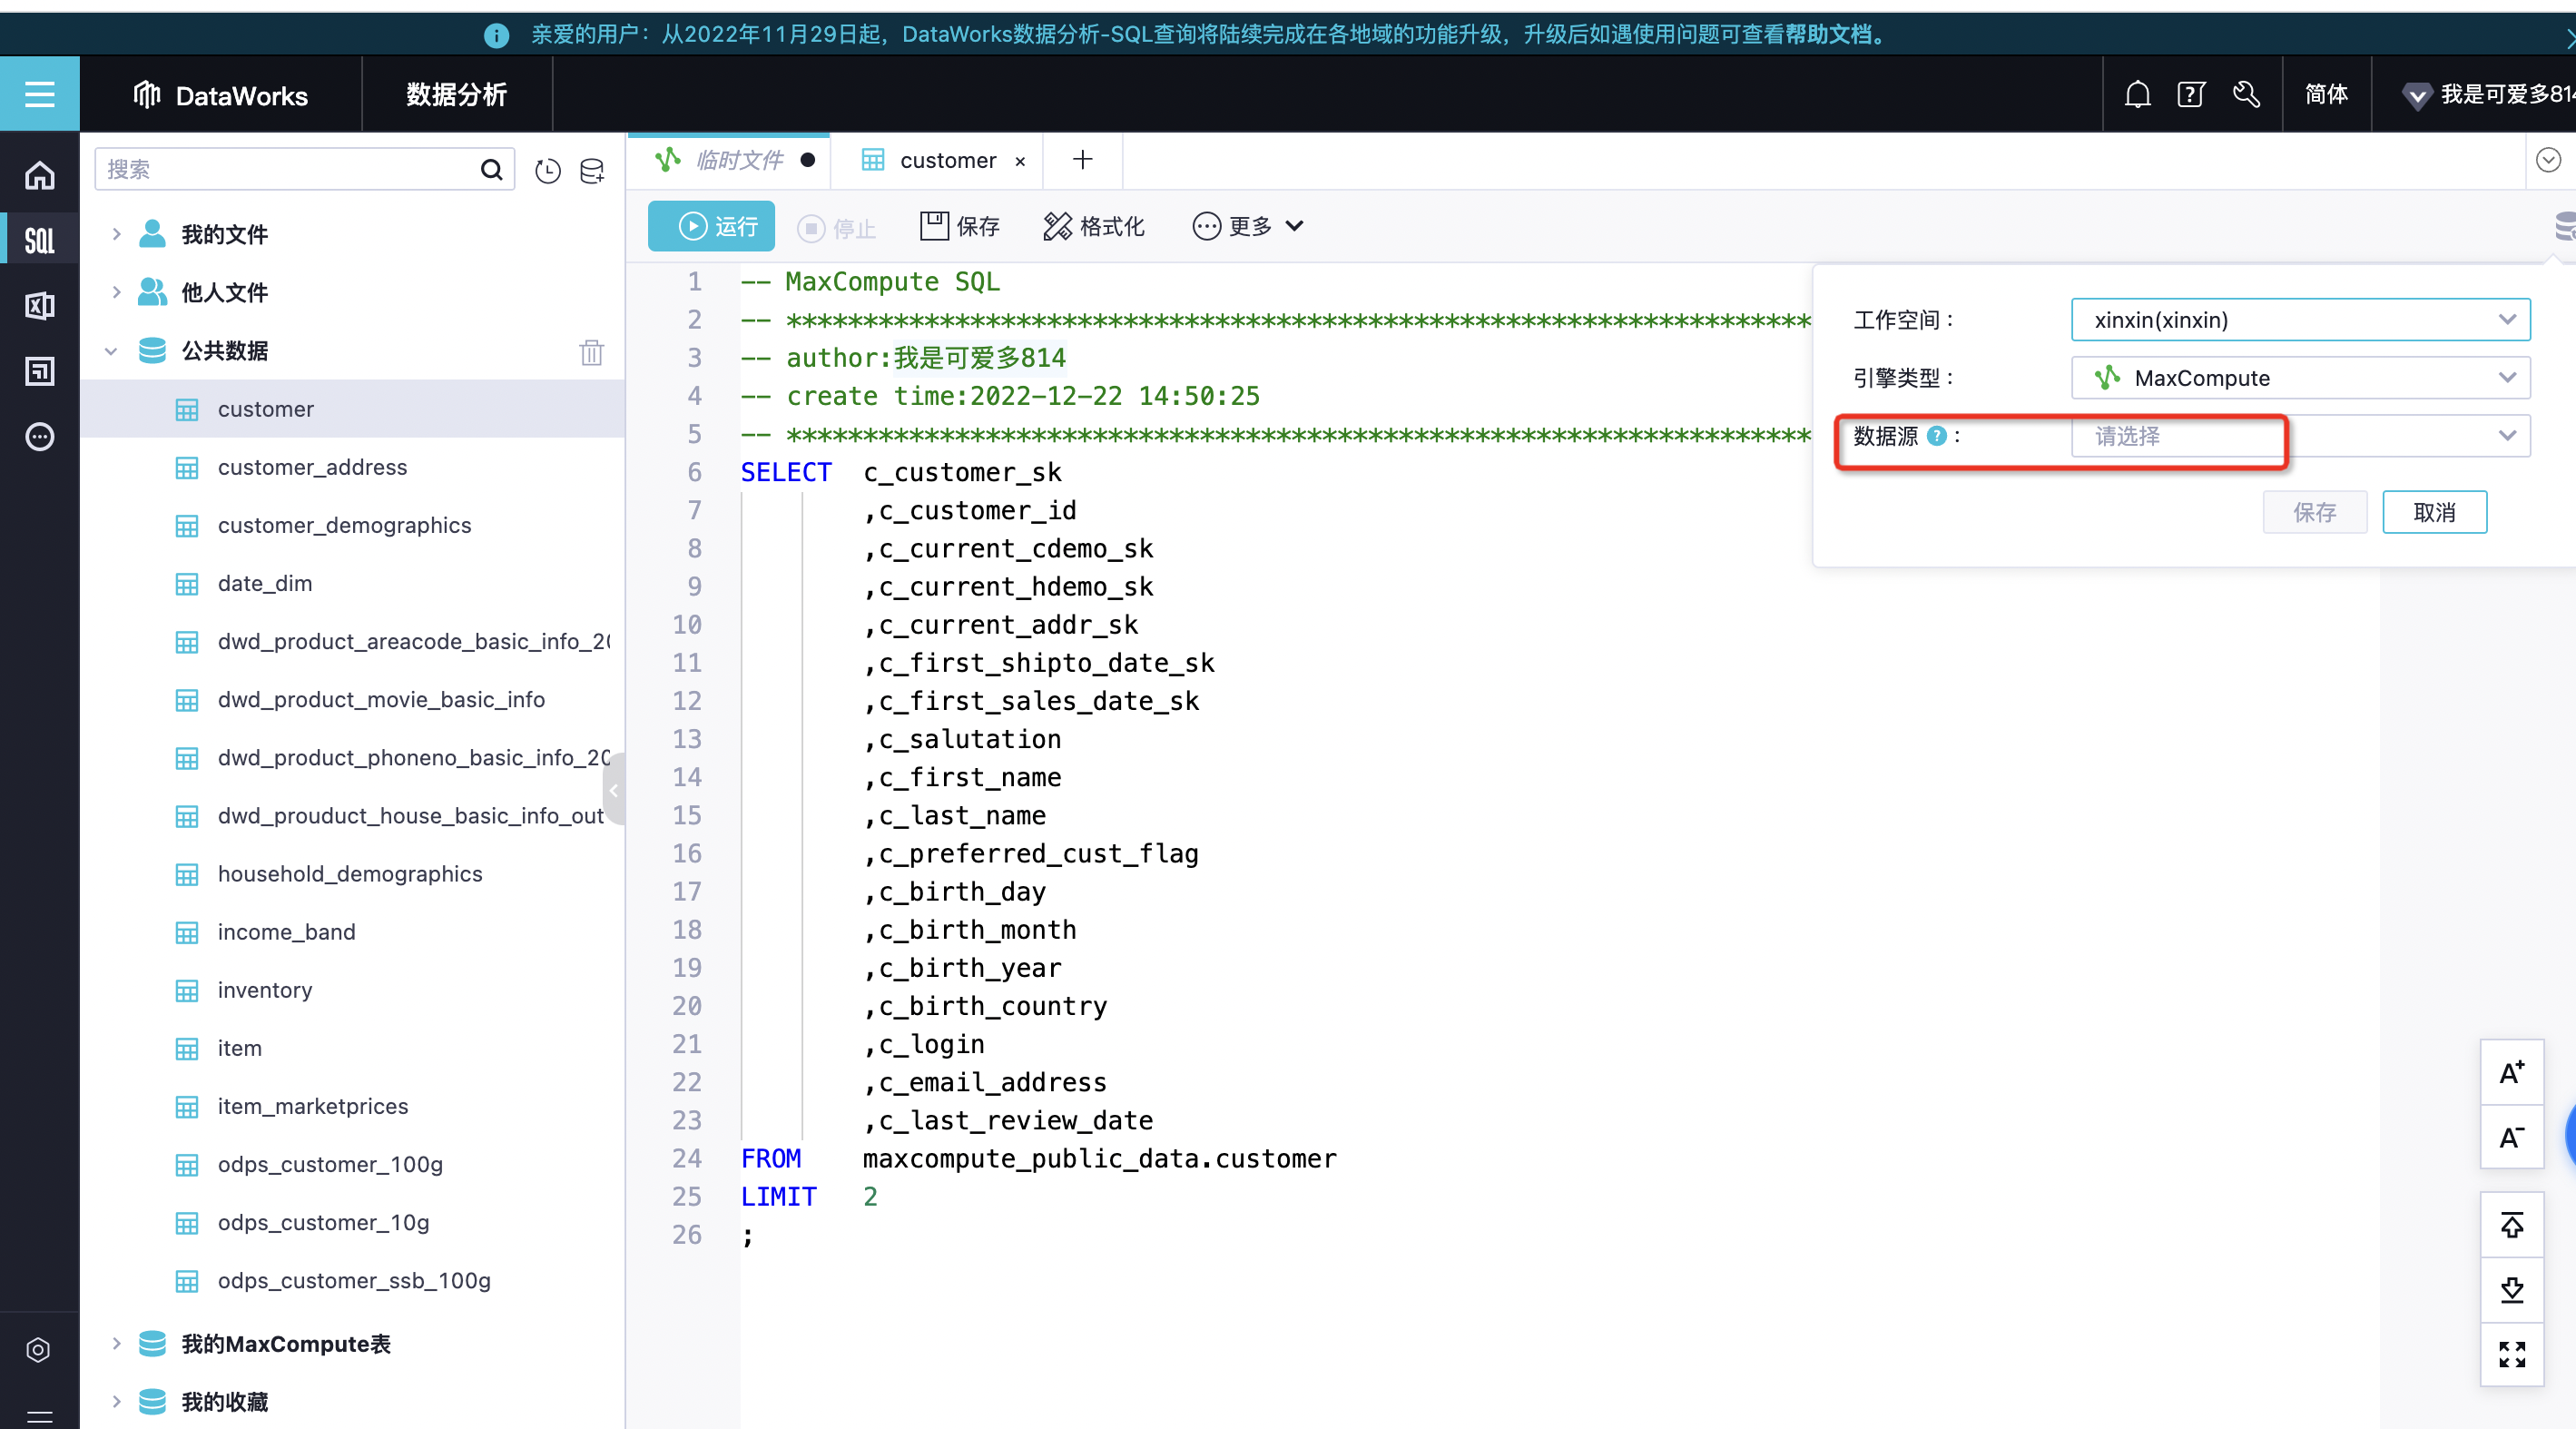Open the 引擎类型 MaxCompute dropdown
Image resolution: width=2576 pixels, height=1429 pixels.
(2300, 378)
